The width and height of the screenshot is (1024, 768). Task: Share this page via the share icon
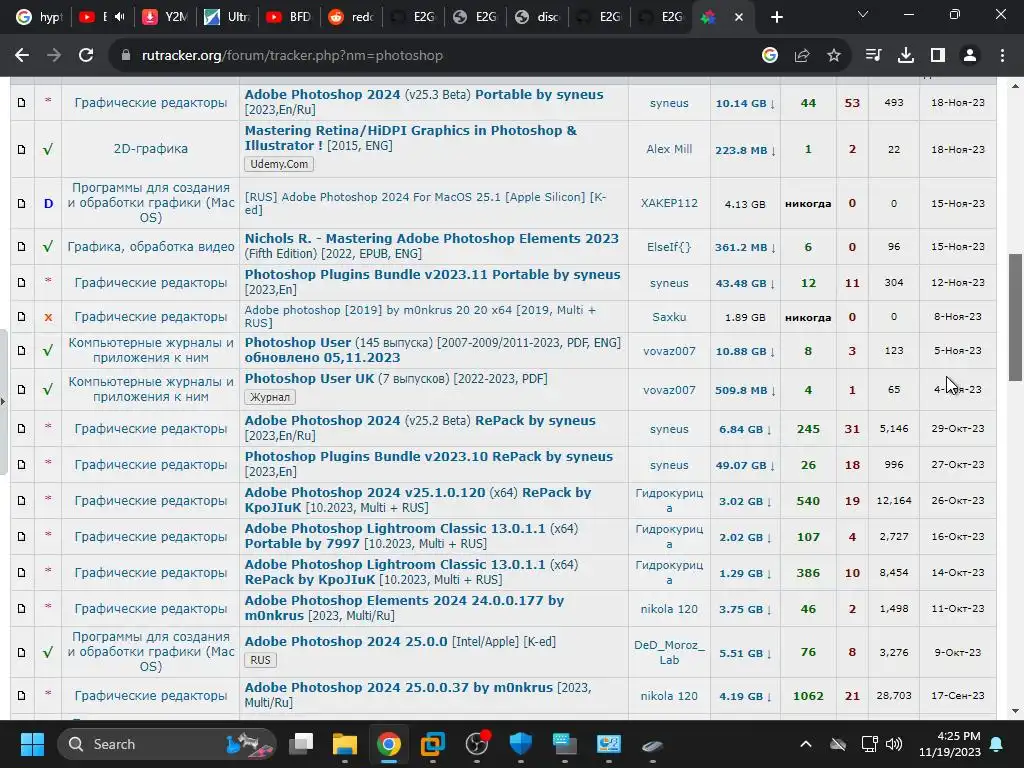click(802, 56)
